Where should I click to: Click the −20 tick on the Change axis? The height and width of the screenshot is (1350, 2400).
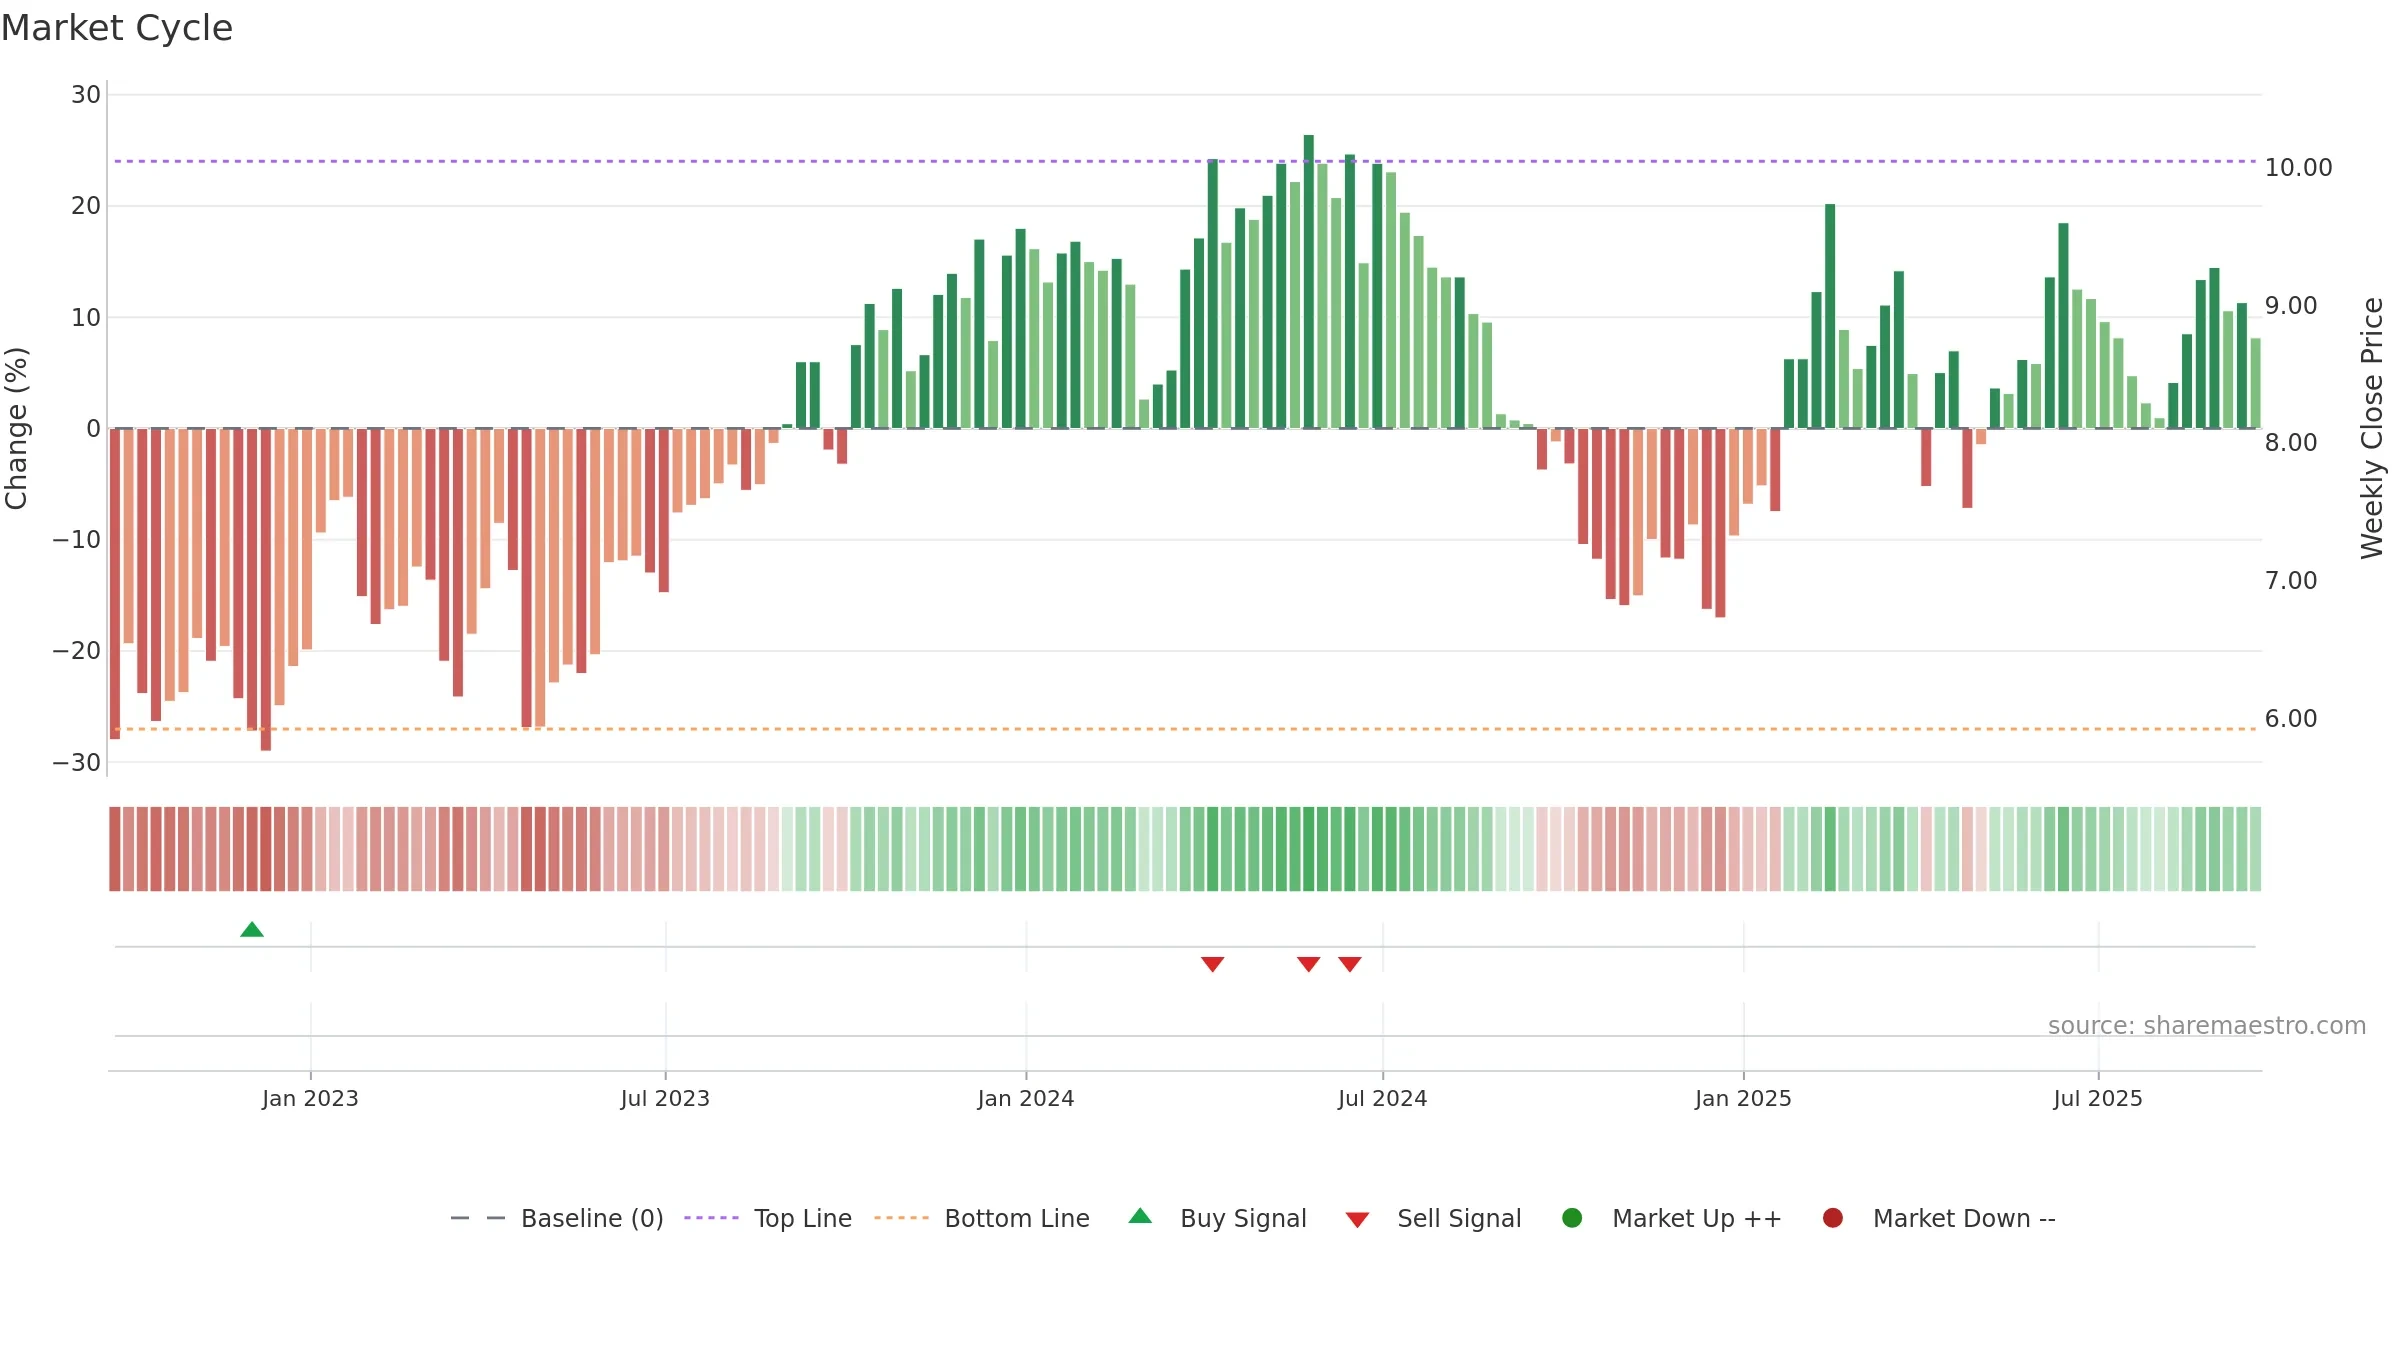(77, 651)
